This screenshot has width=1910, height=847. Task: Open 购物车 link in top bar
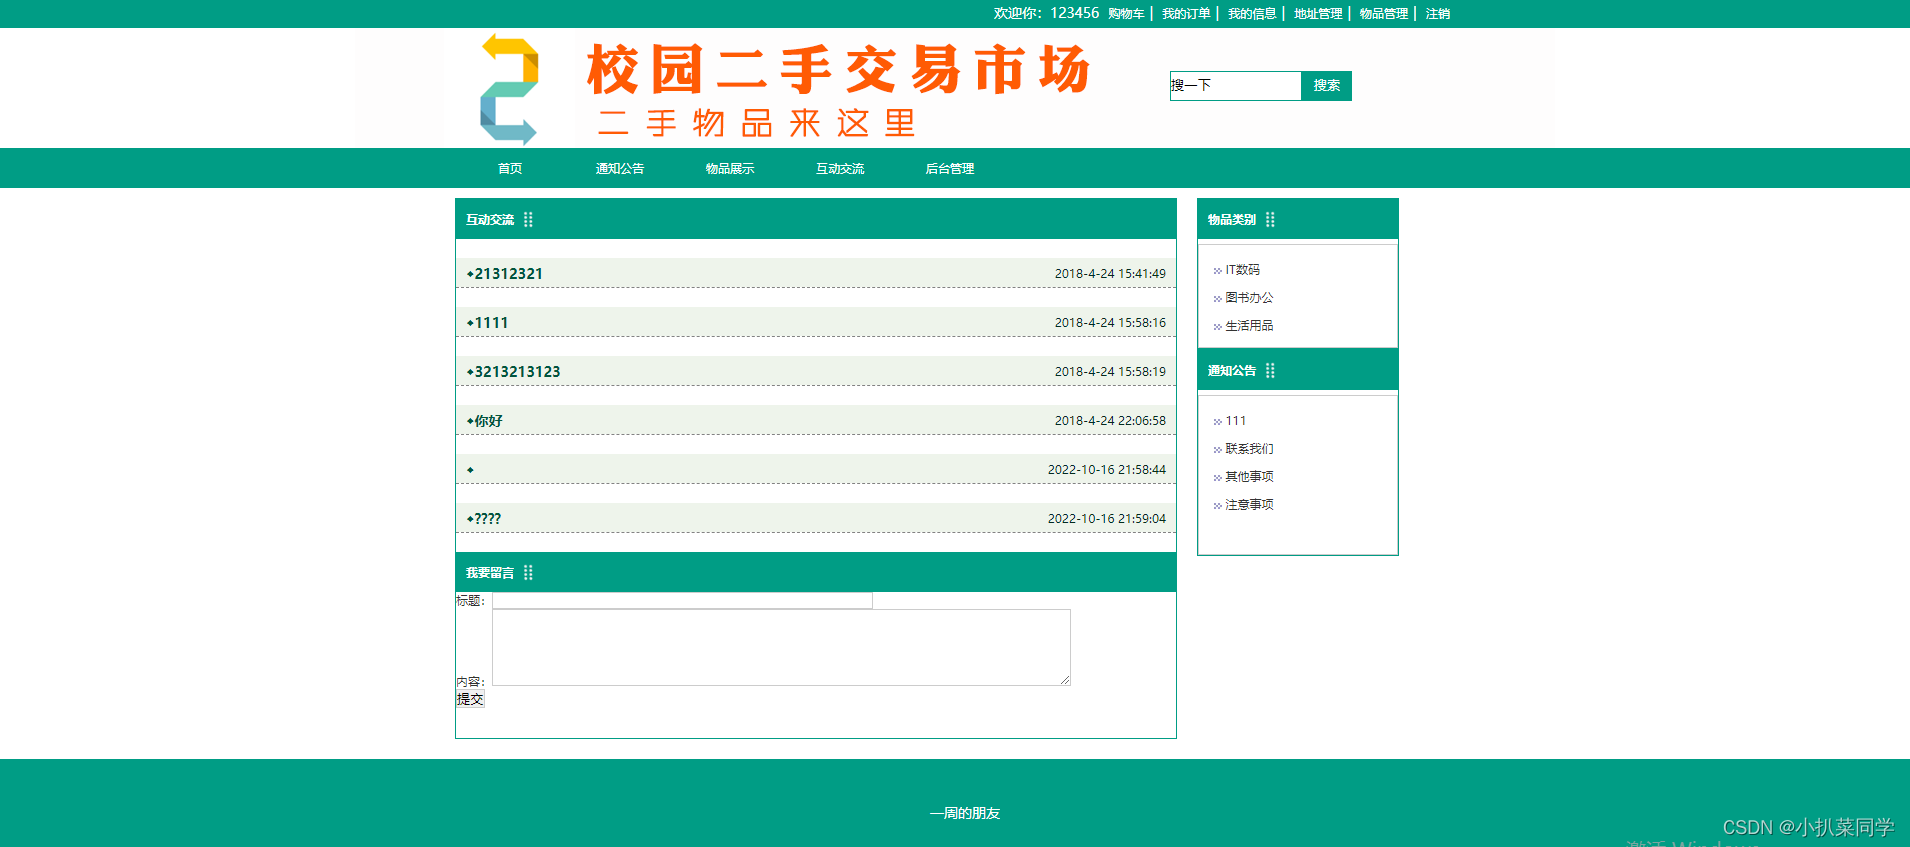tap(1126, 14)
